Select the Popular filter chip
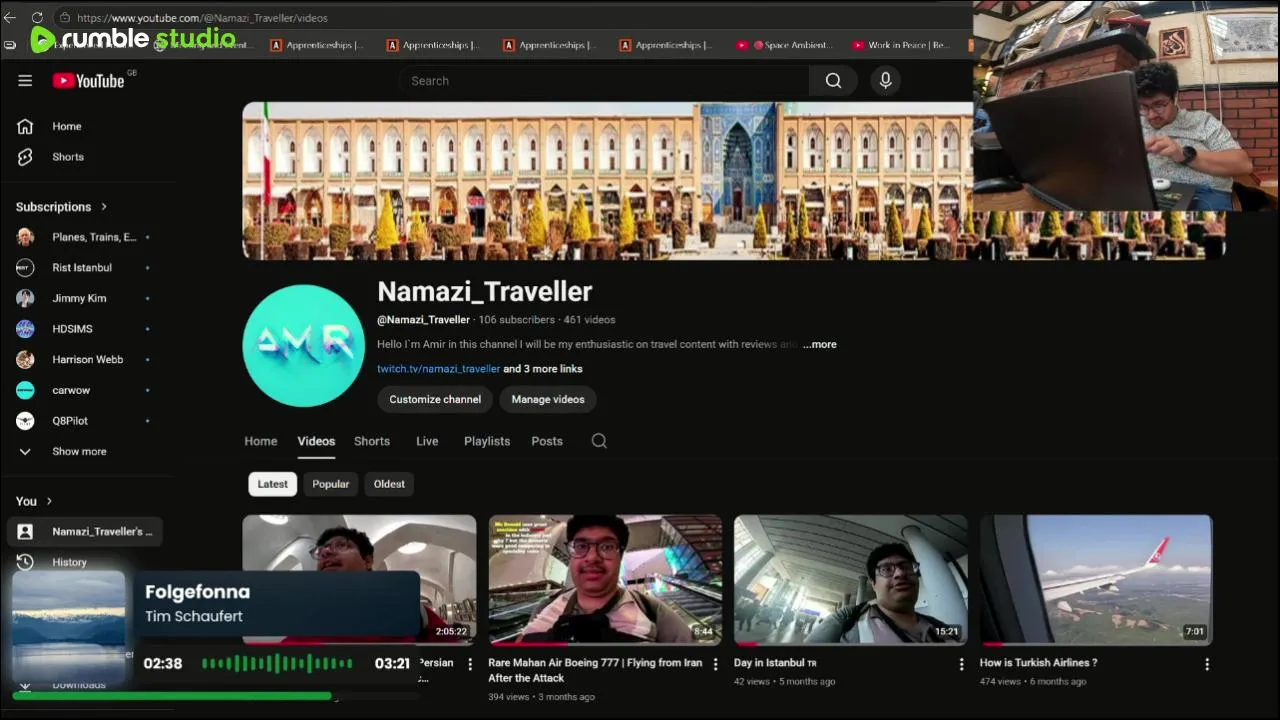Image resolution: width=1280 pixels, height=720 pixels. coord(330,484)
